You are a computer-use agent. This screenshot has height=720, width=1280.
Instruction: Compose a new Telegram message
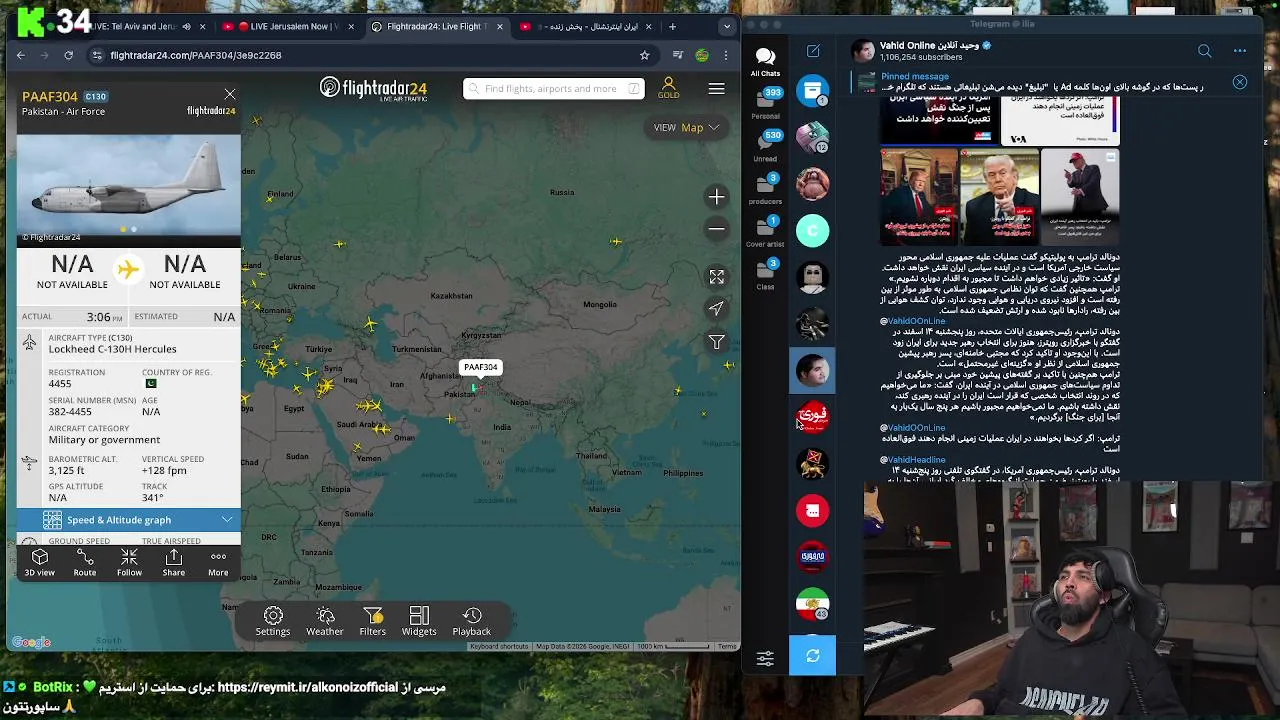[813, 51]
